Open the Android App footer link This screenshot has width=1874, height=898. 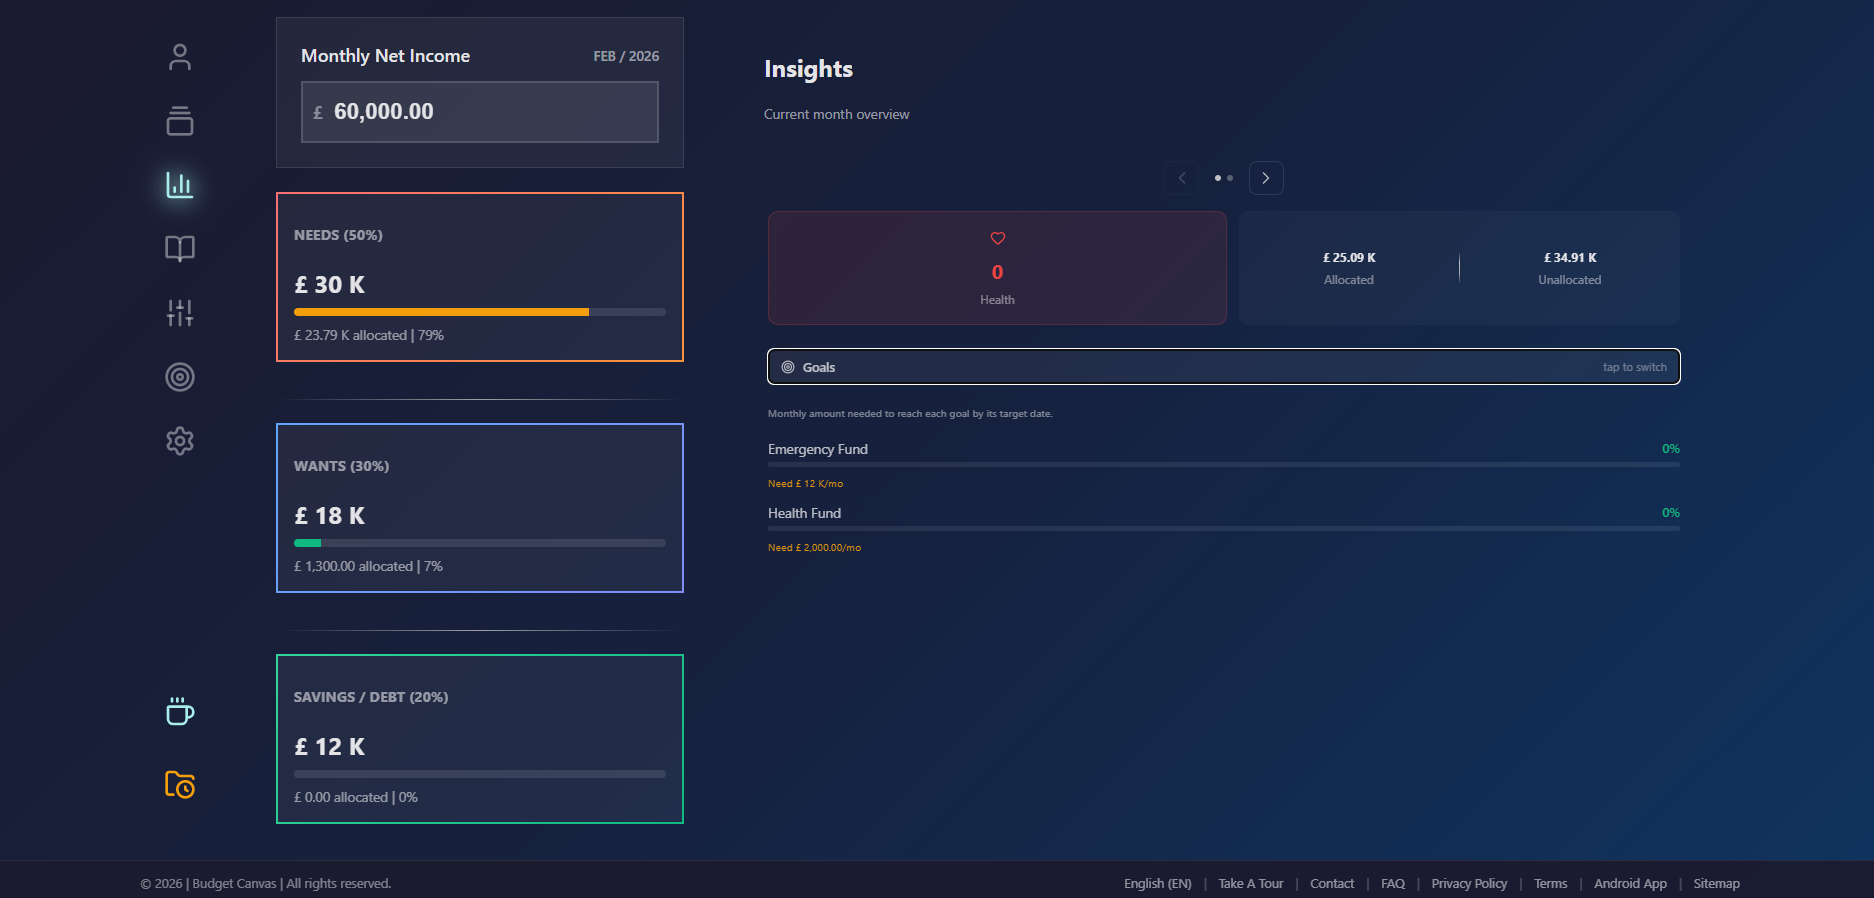click(1630, 883)
